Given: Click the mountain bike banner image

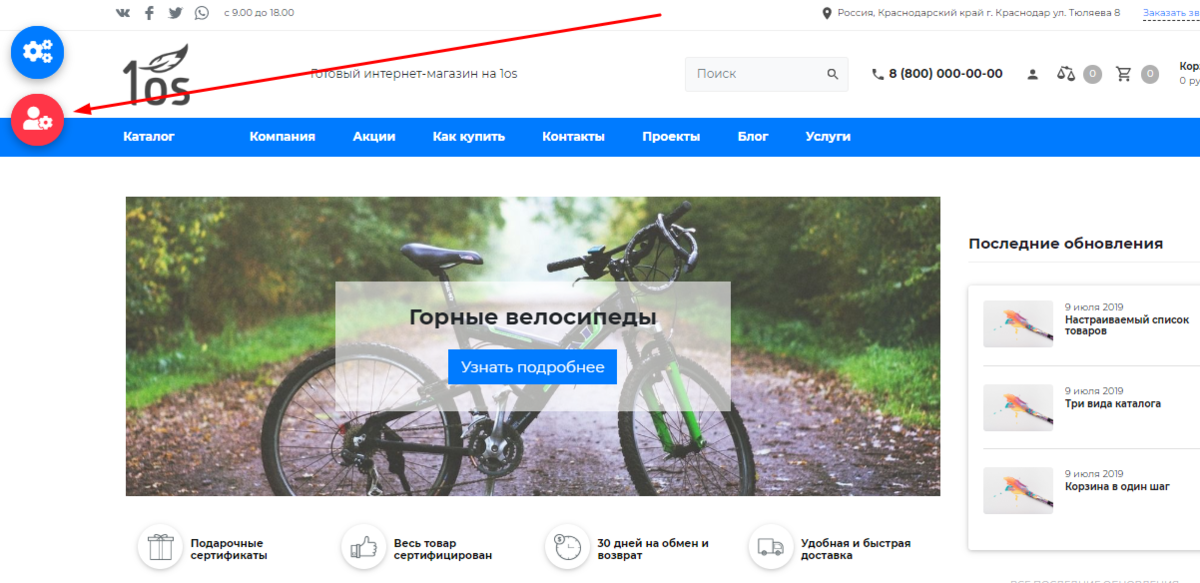Looking at the screenshot, I should [533, 346].
